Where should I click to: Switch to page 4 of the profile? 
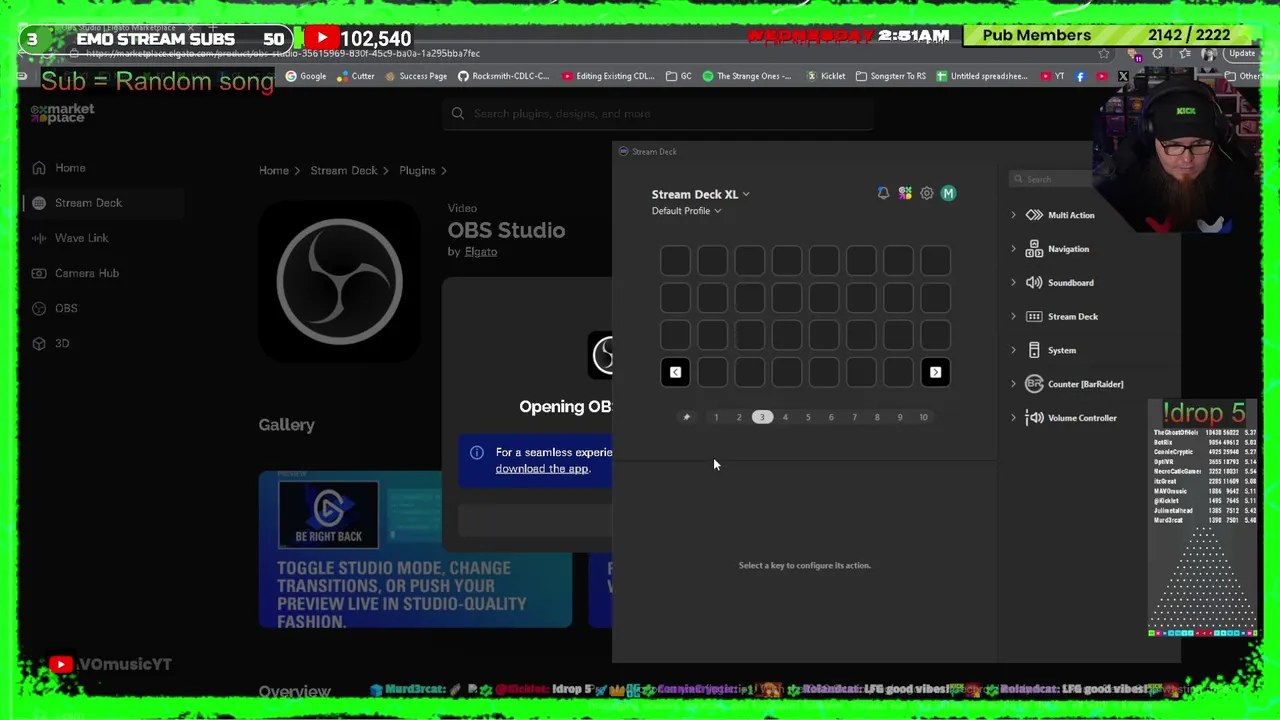785,417
